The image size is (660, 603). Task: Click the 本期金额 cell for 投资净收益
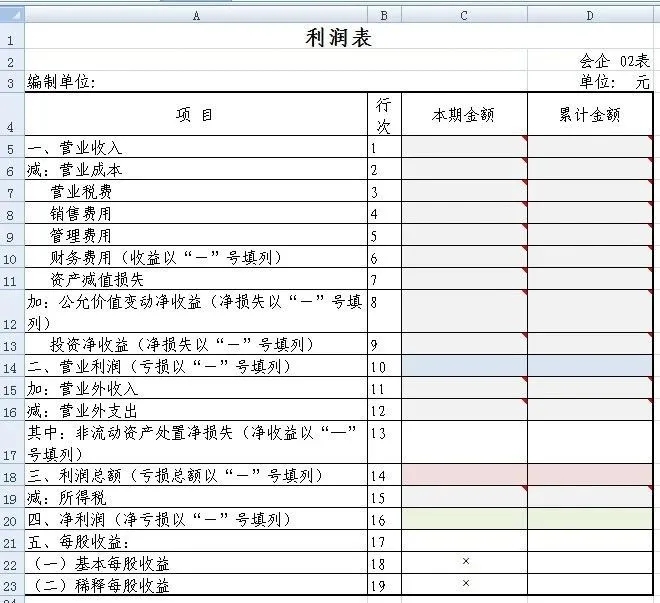point(464,344)
